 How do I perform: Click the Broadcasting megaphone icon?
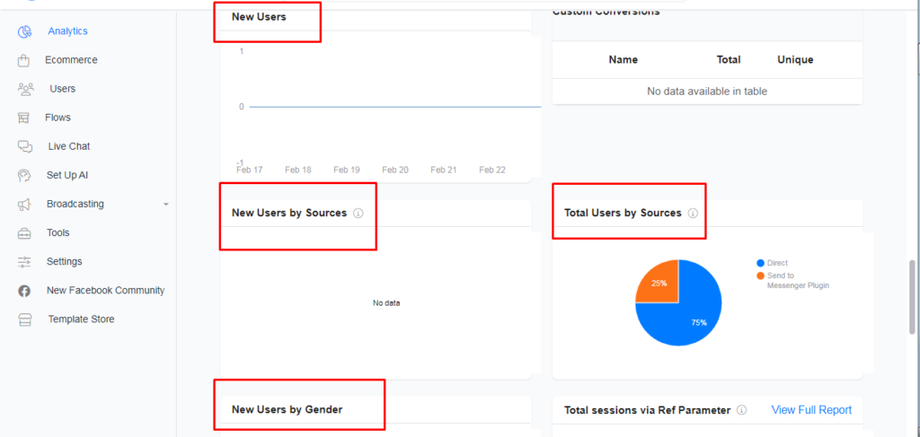coord(24,205)
